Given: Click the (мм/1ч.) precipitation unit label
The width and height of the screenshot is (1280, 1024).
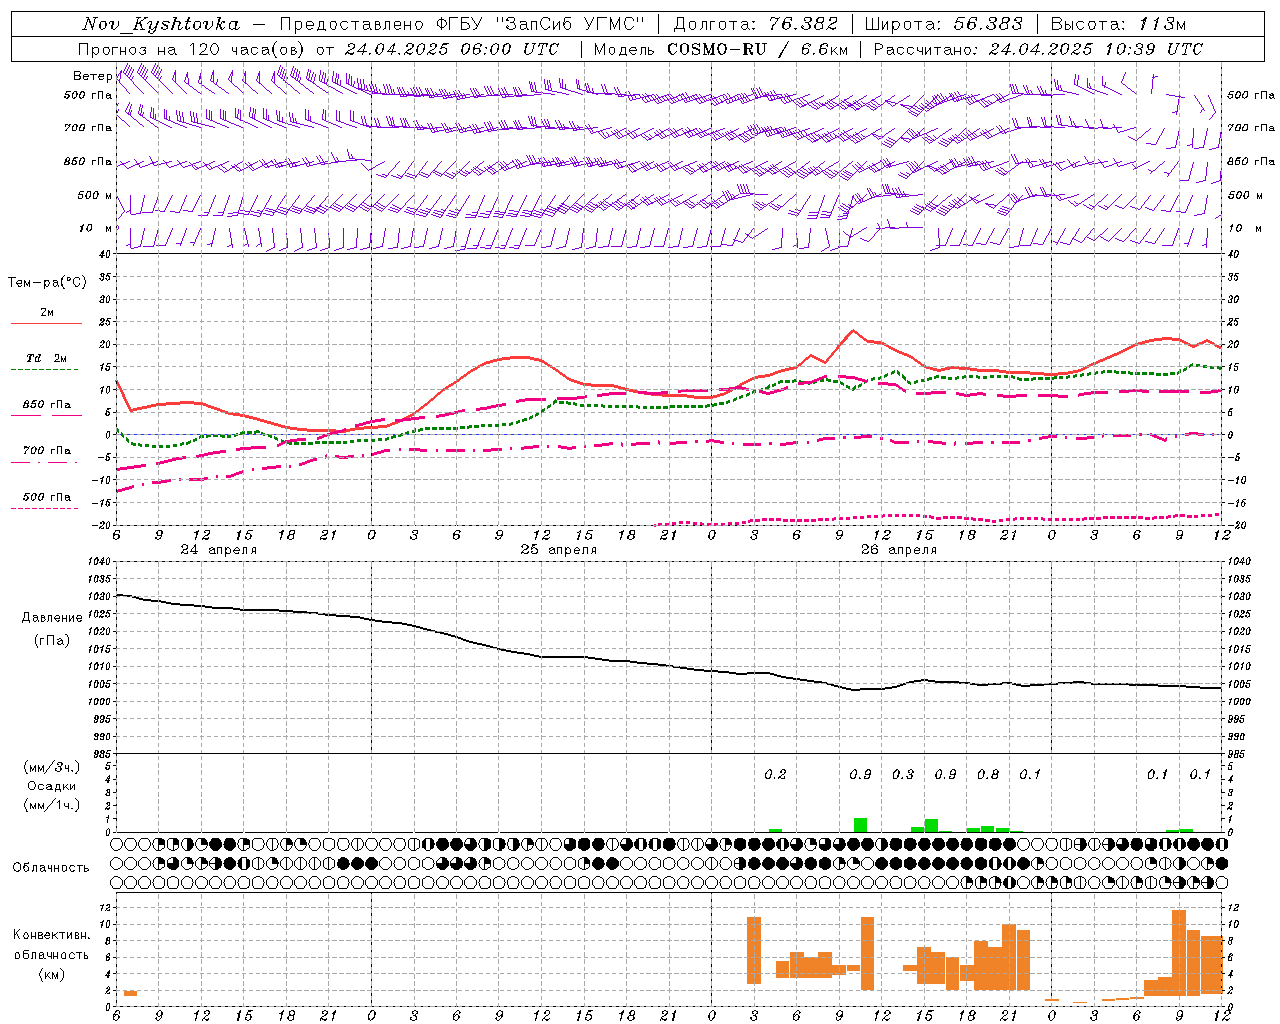Looking at the screenshot, I should [x=52, y=805].
